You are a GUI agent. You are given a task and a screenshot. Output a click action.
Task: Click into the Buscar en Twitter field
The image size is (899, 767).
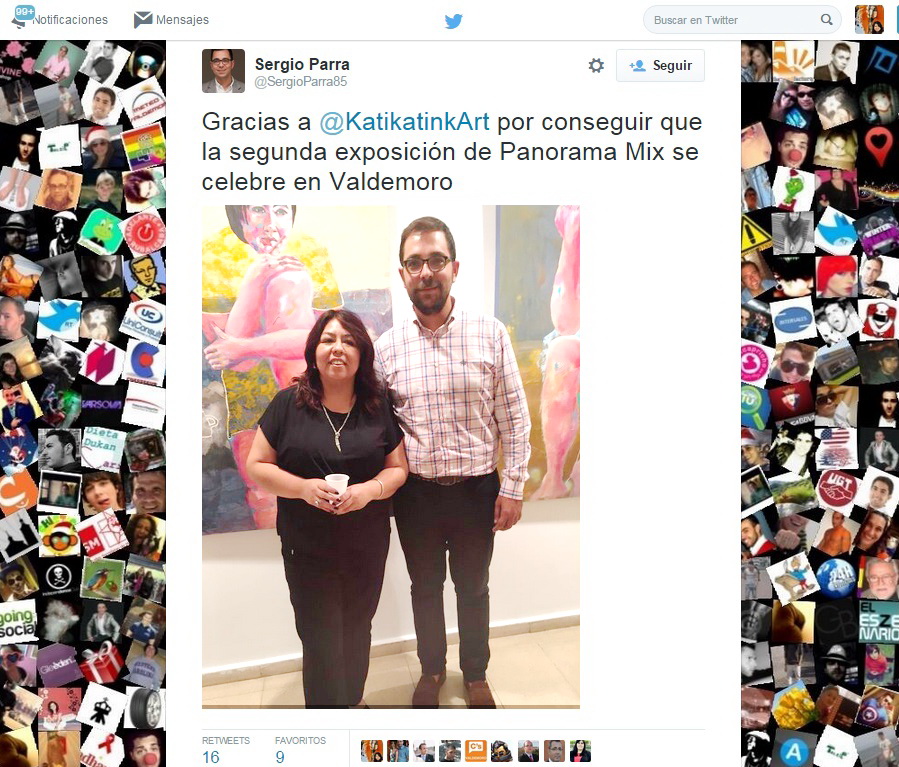[x=742, y=20]
